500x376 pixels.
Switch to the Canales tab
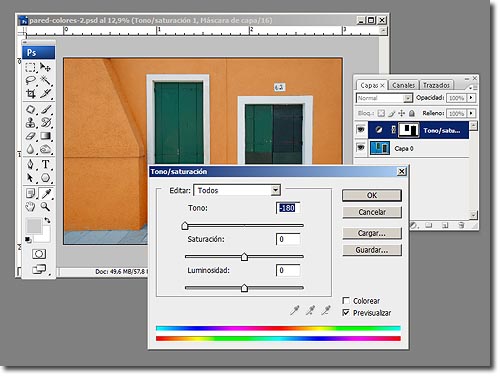[x=403, y=85]
